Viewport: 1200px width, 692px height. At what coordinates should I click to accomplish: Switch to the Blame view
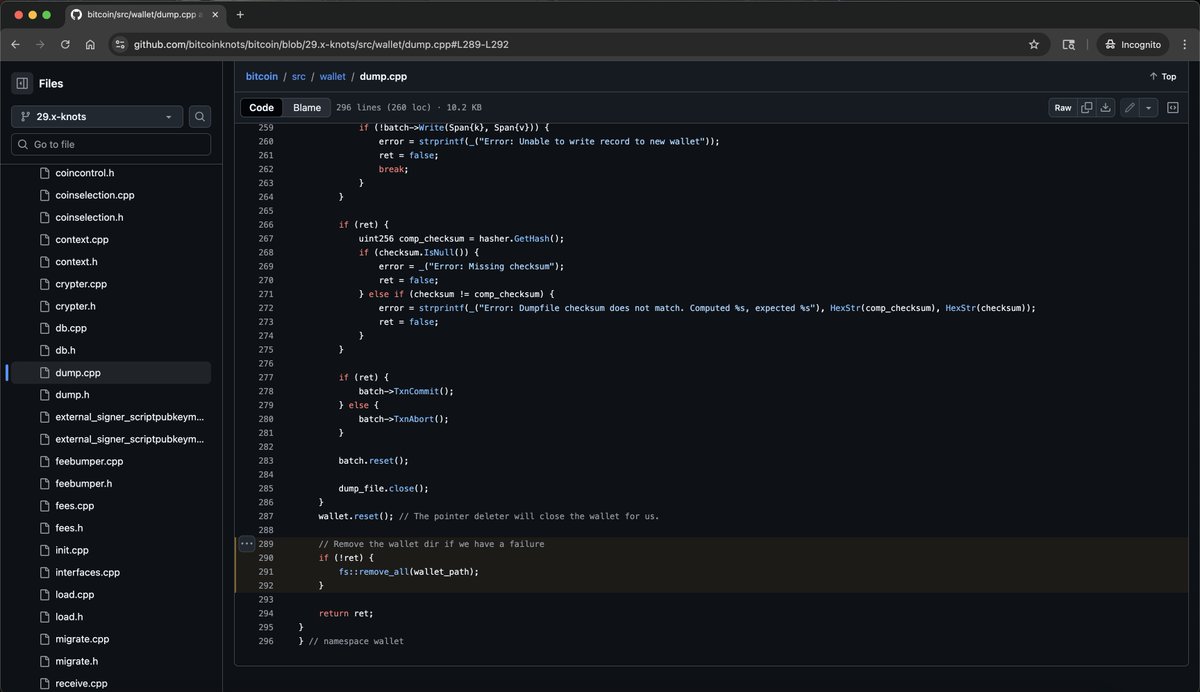coord(307,107)
